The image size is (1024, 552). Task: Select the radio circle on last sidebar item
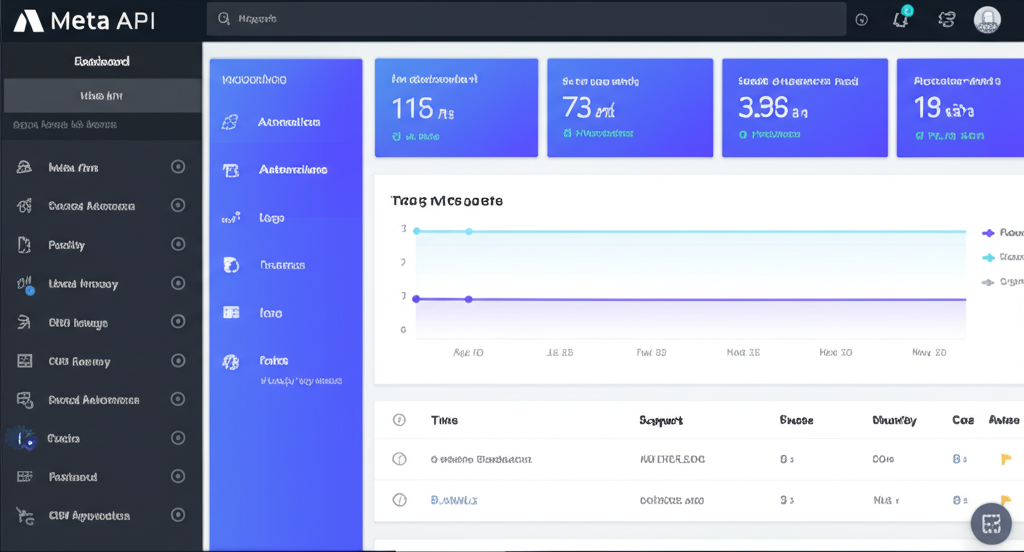click(178, 515)
